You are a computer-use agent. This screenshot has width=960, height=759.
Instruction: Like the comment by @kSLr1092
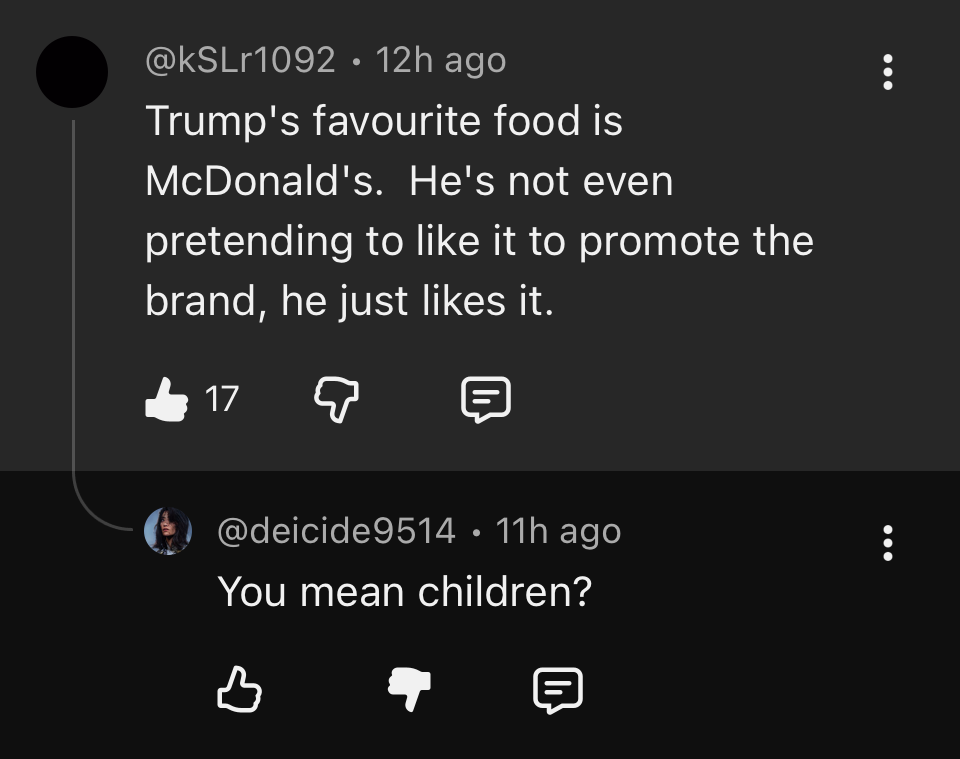pyautogui.click(x=167, y=399)
